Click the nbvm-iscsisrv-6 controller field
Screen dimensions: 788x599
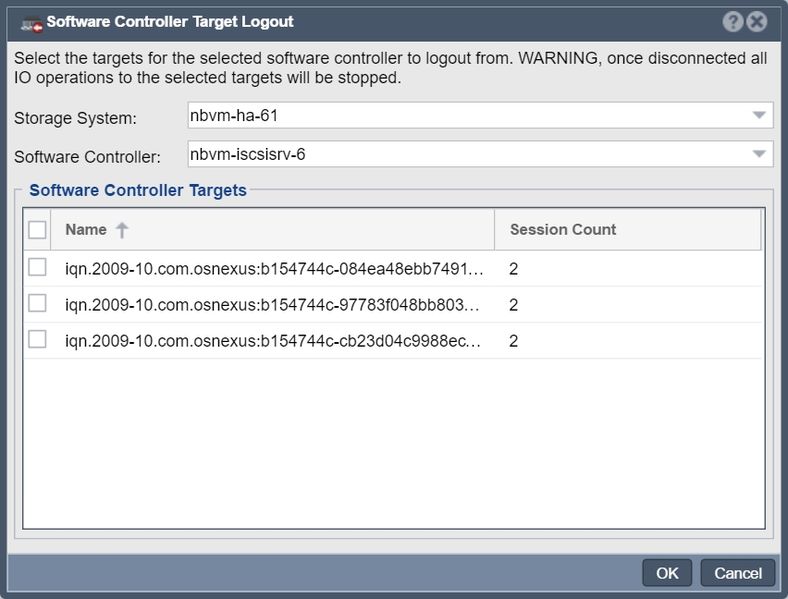coord(480,154)
